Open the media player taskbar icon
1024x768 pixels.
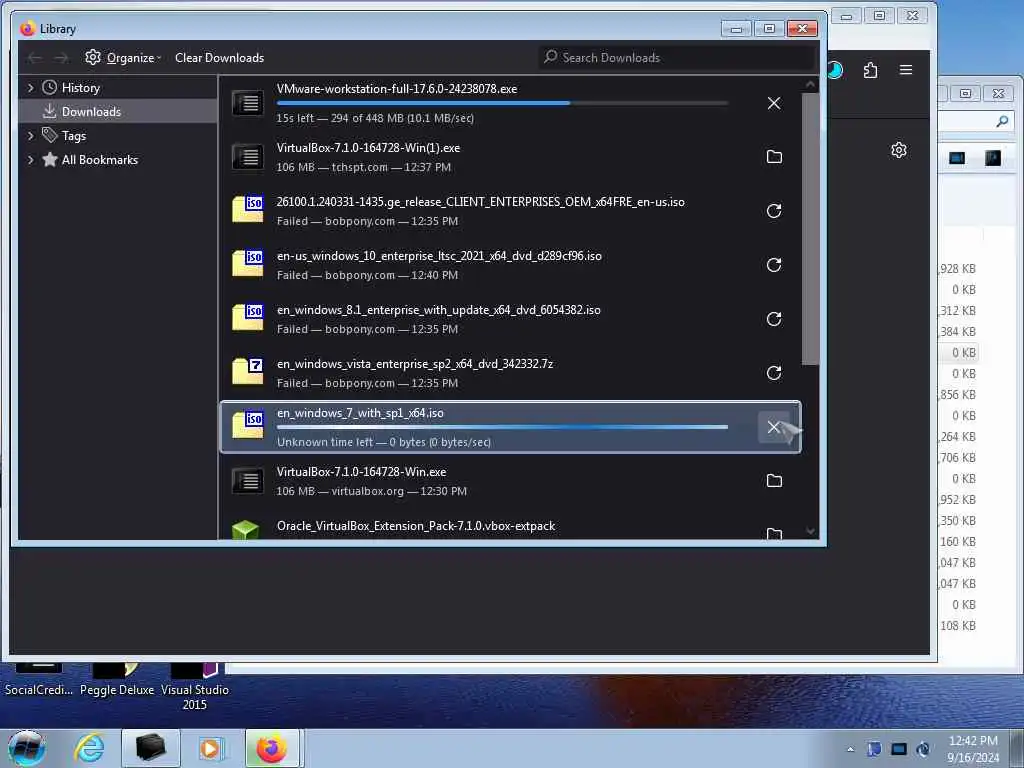[211, 748]
